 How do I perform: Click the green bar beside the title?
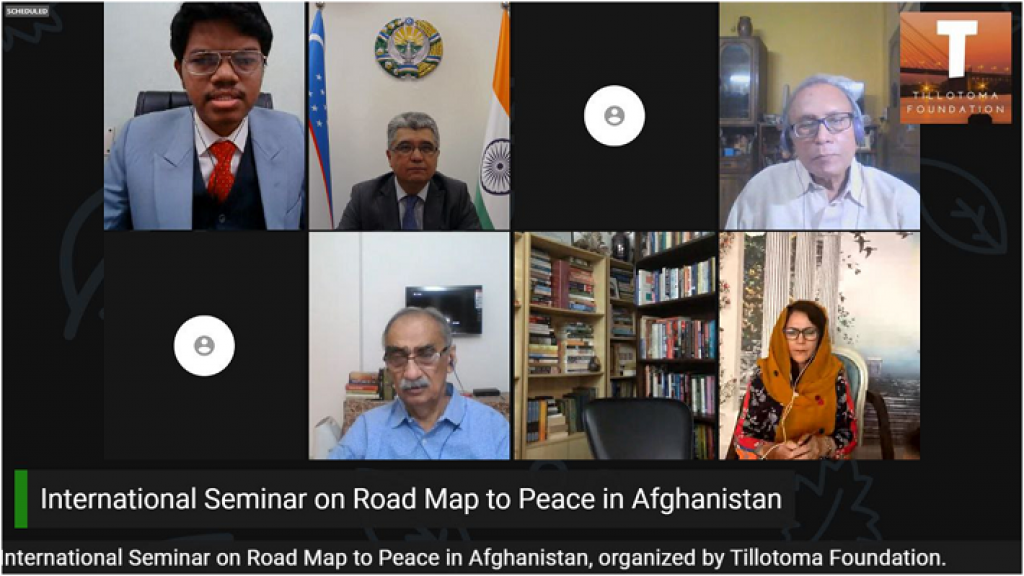(21, 499)
